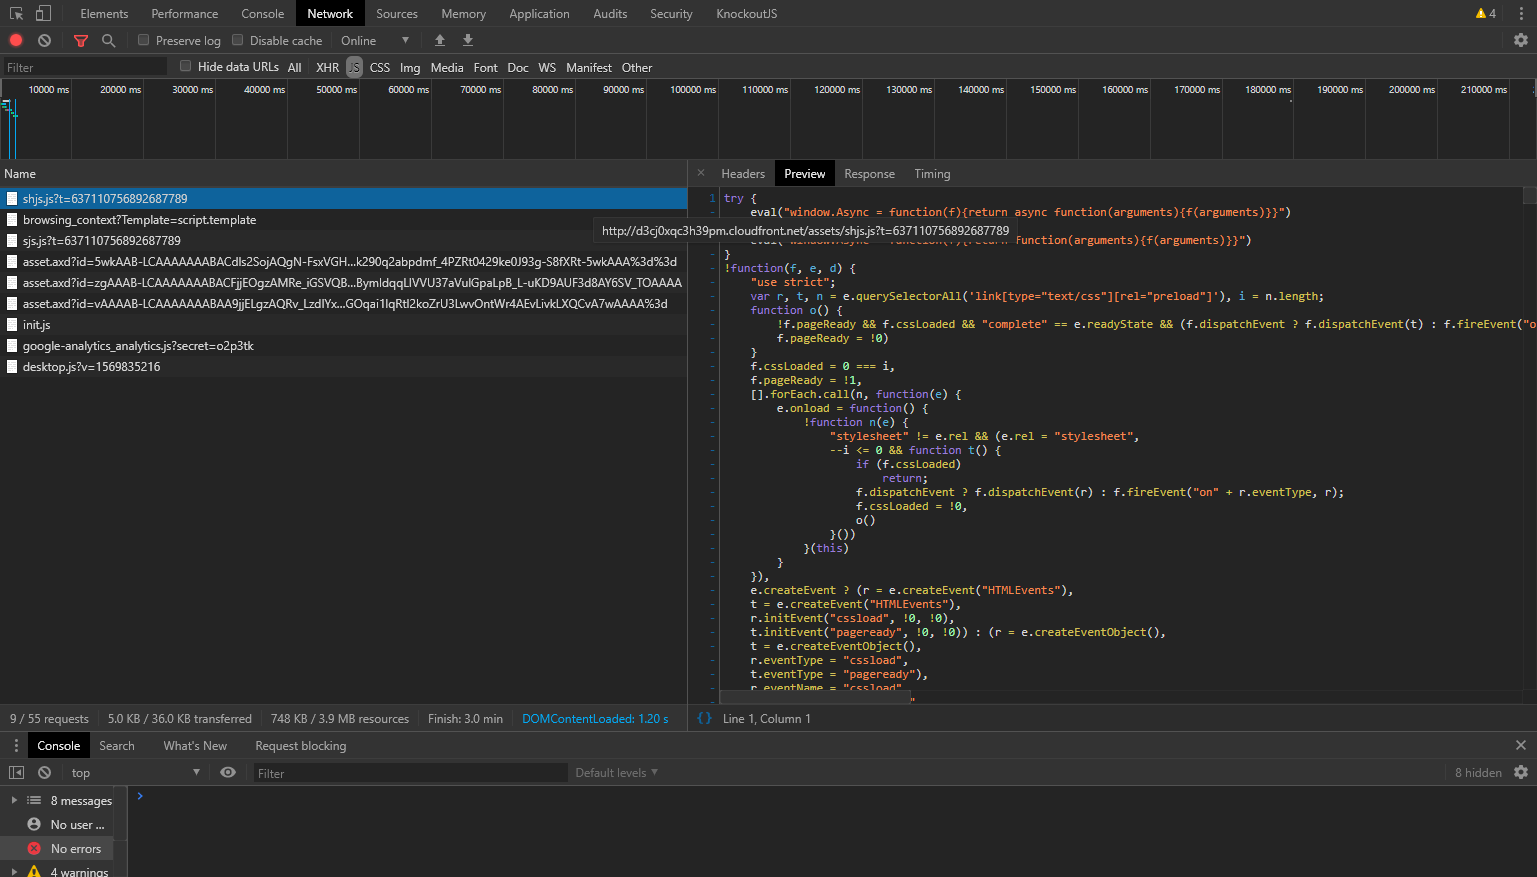The width and height of the screenshot is (1537, 877).
Task: Stop recording network log with red button
Action: (x=16, y=40)
